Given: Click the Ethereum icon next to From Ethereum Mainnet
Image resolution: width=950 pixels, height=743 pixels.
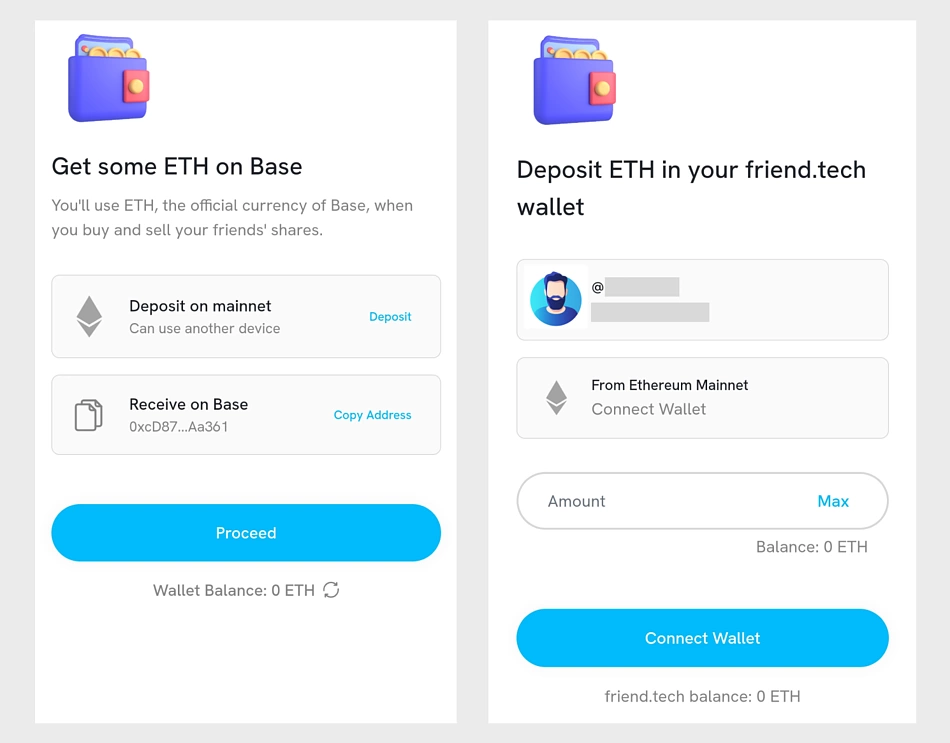Looking at the screenshot, I should coord(556,397).
